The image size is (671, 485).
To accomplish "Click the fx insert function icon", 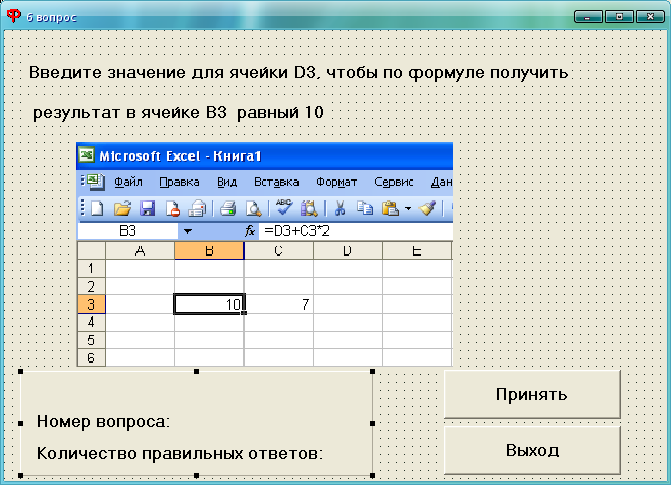I will (250, 232).
